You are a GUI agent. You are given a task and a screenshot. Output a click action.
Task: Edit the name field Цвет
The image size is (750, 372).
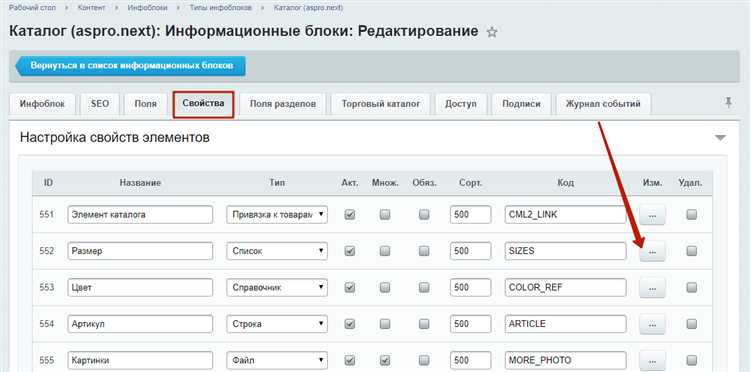[x=140, y=287]
